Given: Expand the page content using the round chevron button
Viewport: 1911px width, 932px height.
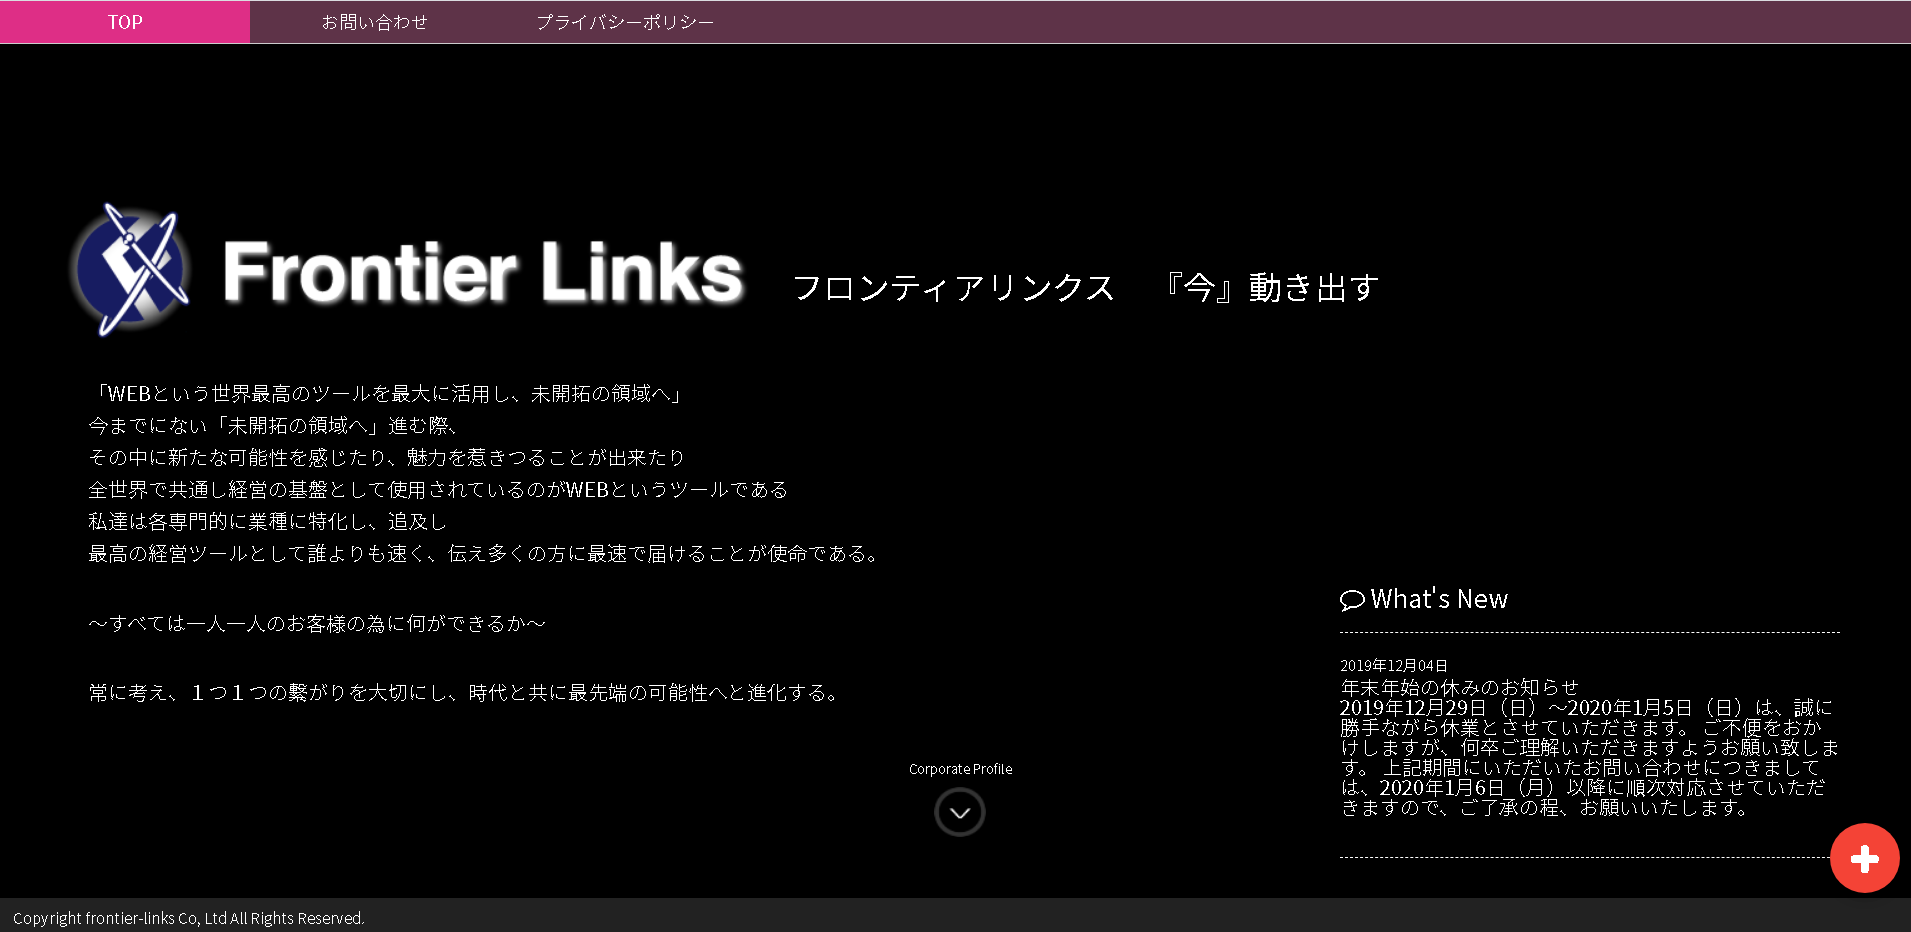Looking at the screenshot, I should [x=959, y=812].
